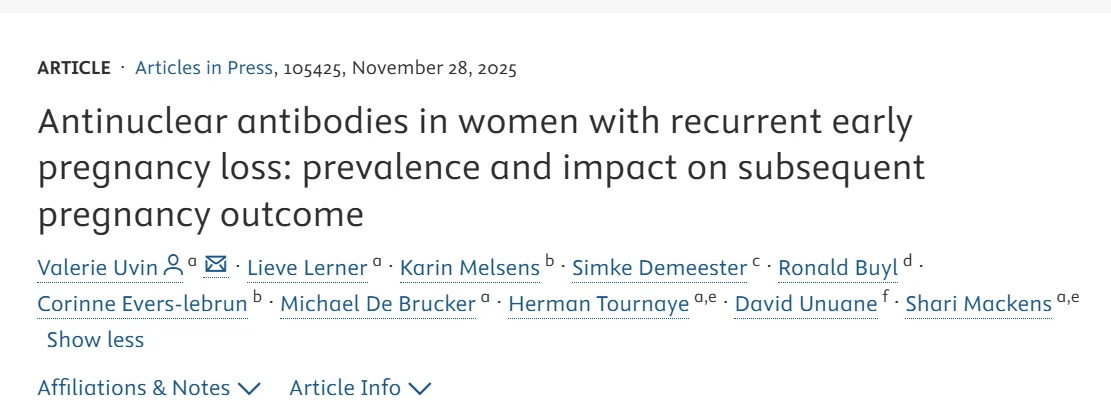The height and width of the screenshot is (411, 1111).
Task: Click the author profile icon beside Valerie Uvin
Action: click(x=173, y=266)
